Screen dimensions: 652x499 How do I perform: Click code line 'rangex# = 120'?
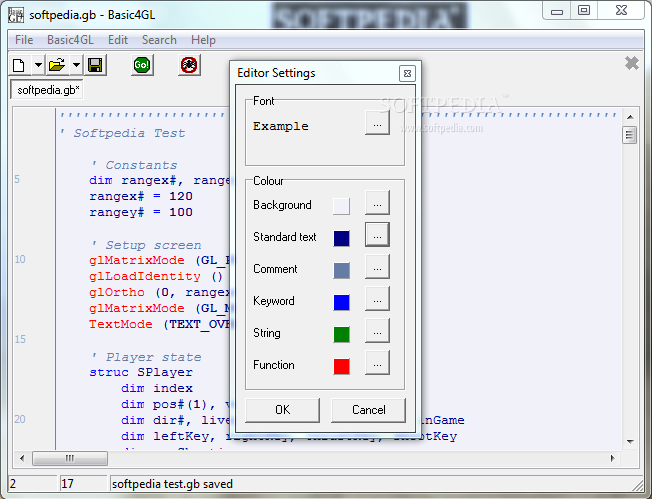(x=141, y=196)
